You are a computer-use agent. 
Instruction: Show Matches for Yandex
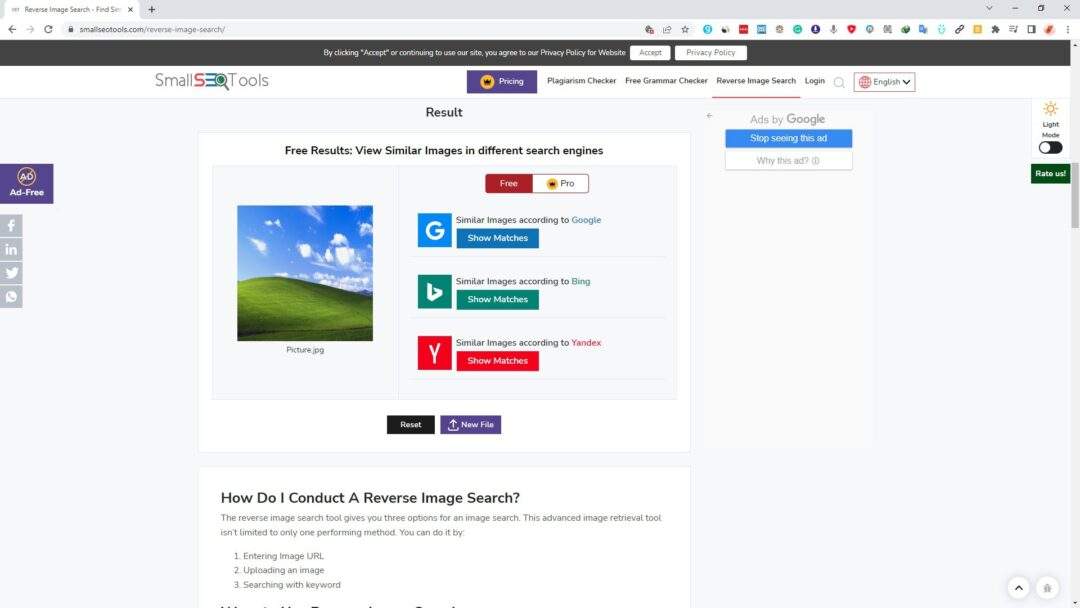(497, 361)
